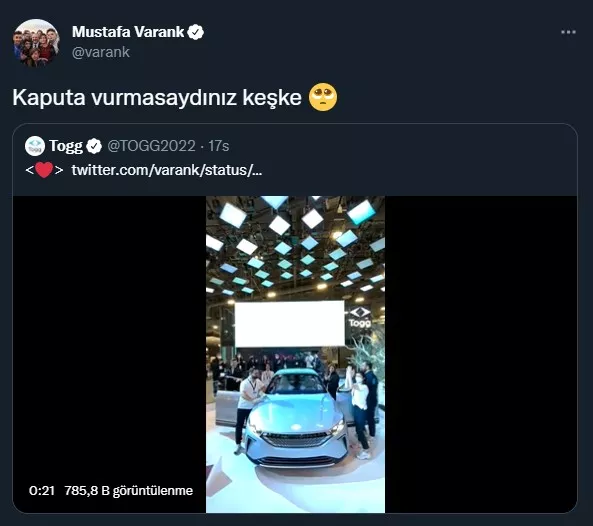This screenshot has width=593, height=526.
Task: Open the three-dot more options menu
Action: 568,33
